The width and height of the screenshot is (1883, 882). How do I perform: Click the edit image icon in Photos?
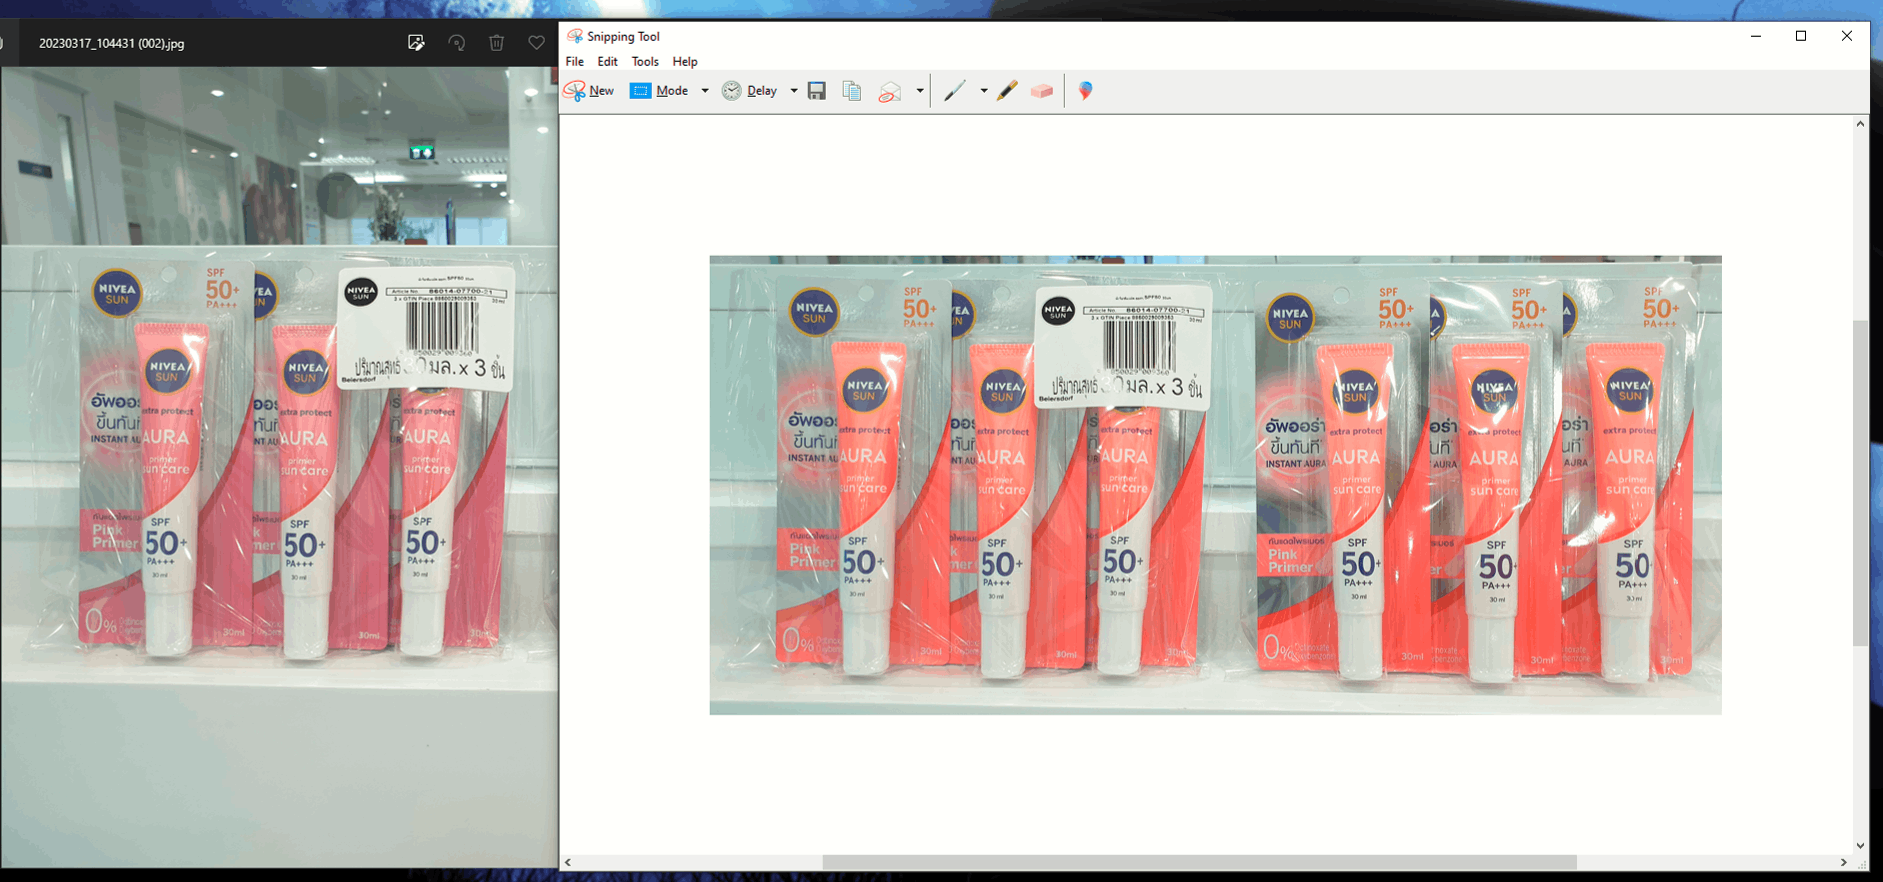pos(416,43)
